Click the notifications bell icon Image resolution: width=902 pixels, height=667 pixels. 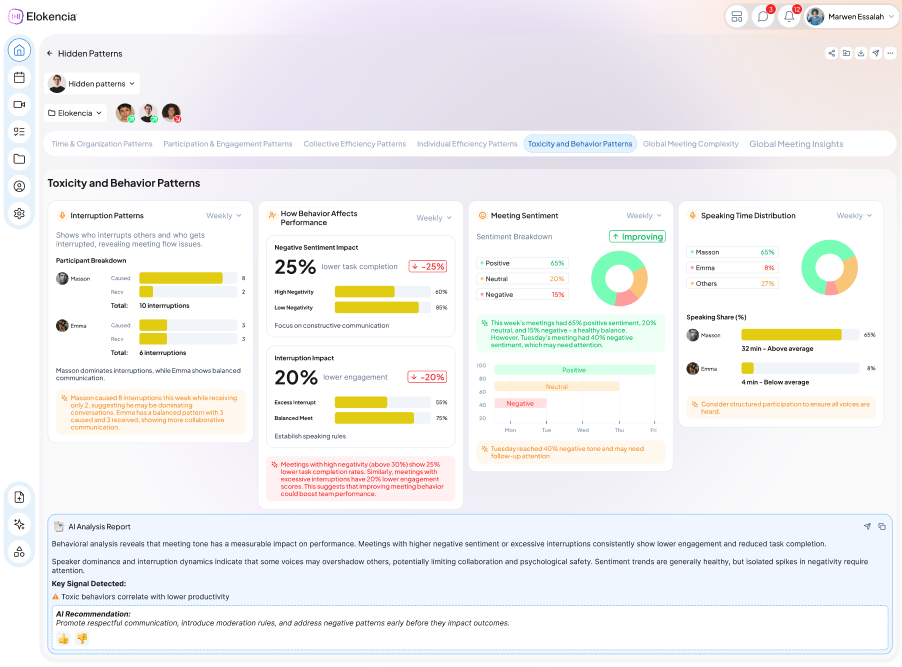(x=789, y=17)
